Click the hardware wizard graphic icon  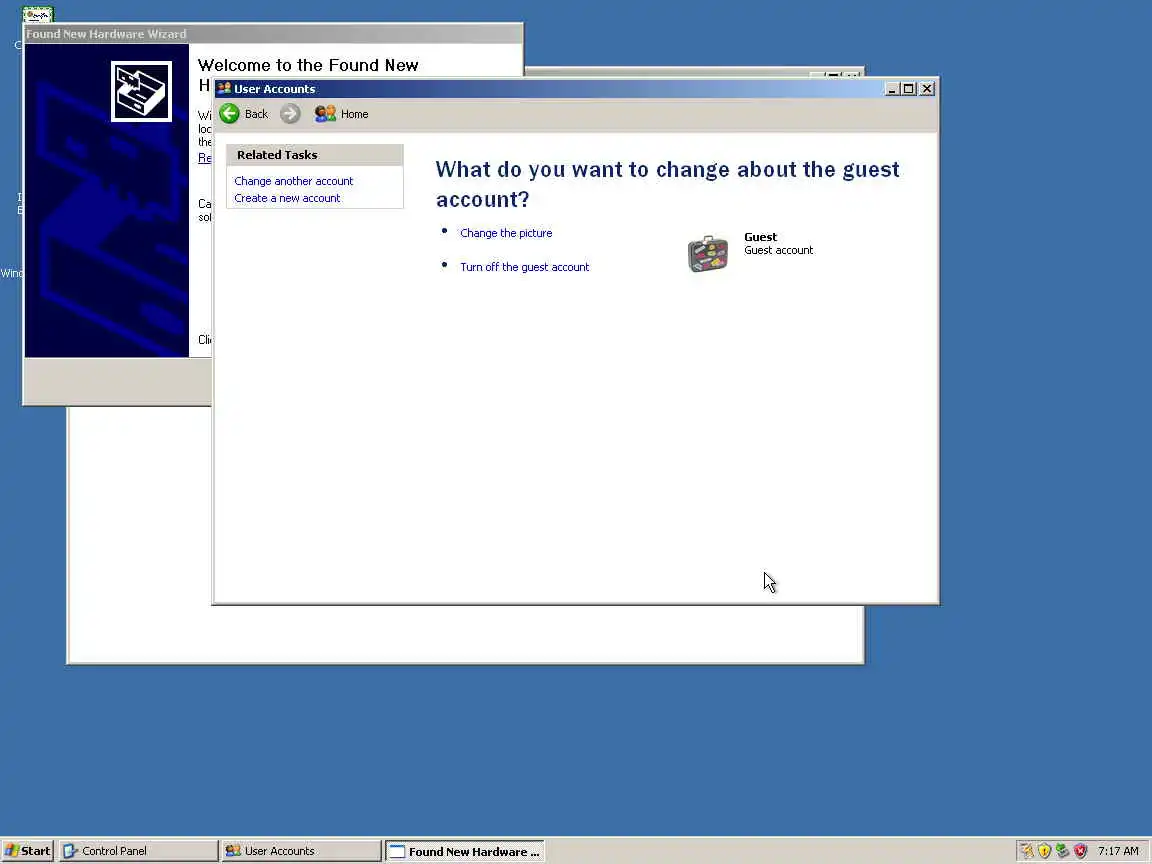141,91
